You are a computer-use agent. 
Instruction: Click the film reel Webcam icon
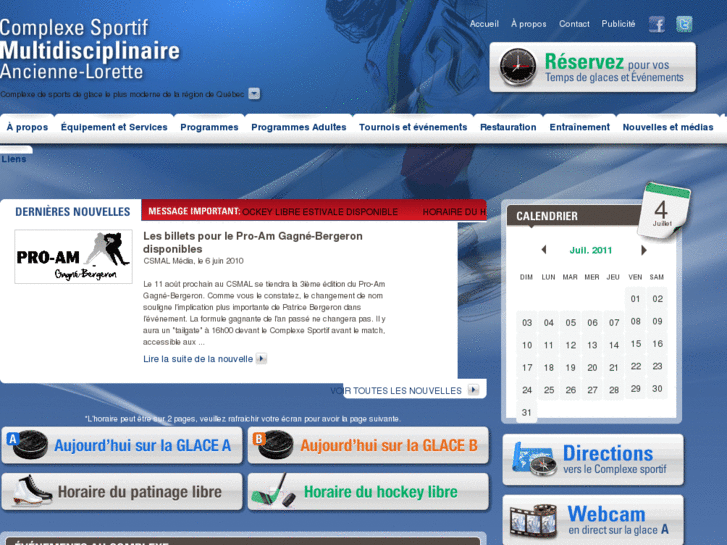[x=533, y=520]
